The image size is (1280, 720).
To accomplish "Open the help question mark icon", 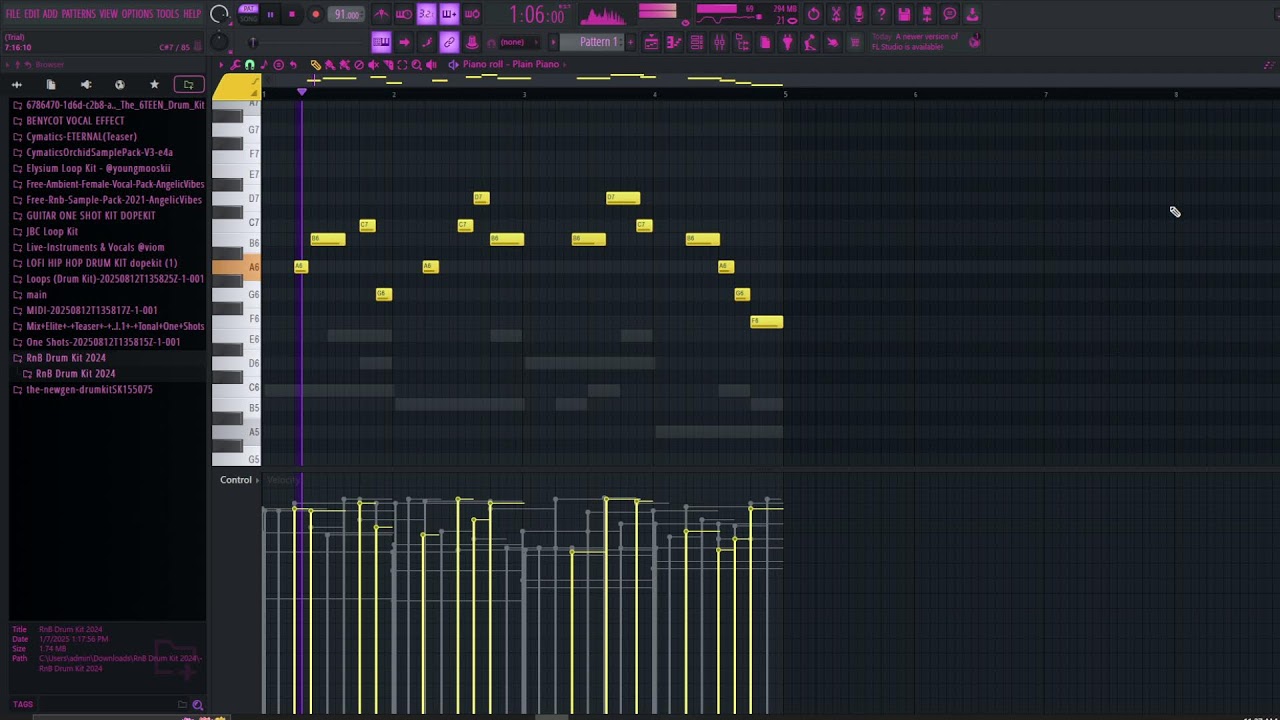I will click(x=881, y=14).
